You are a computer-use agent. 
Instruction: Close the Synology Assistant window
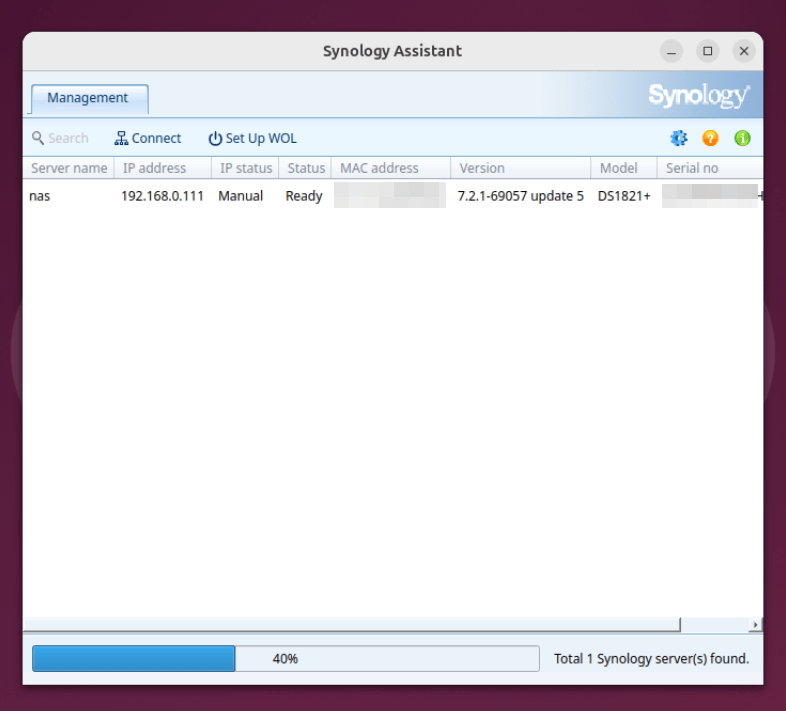744,51
